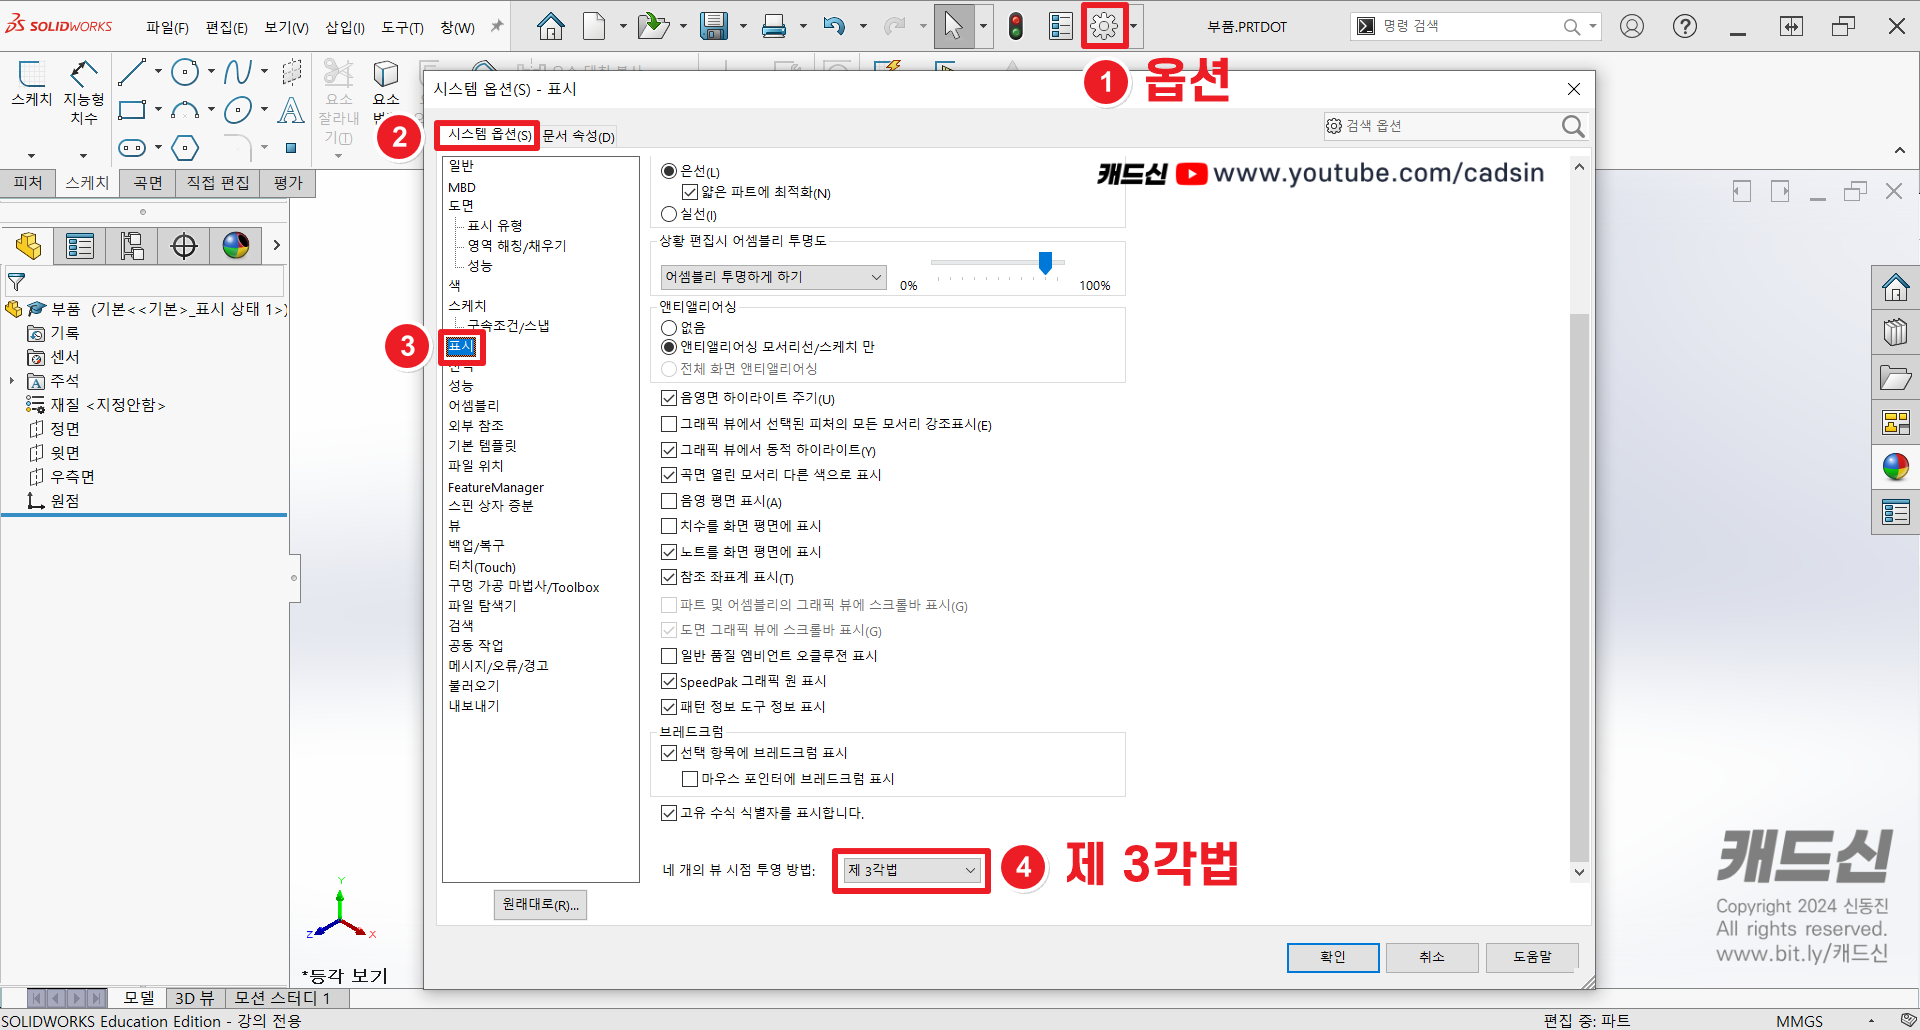Switch to the 스케치 ribbon tab
1920x1030 pixels.
[87, 183]
